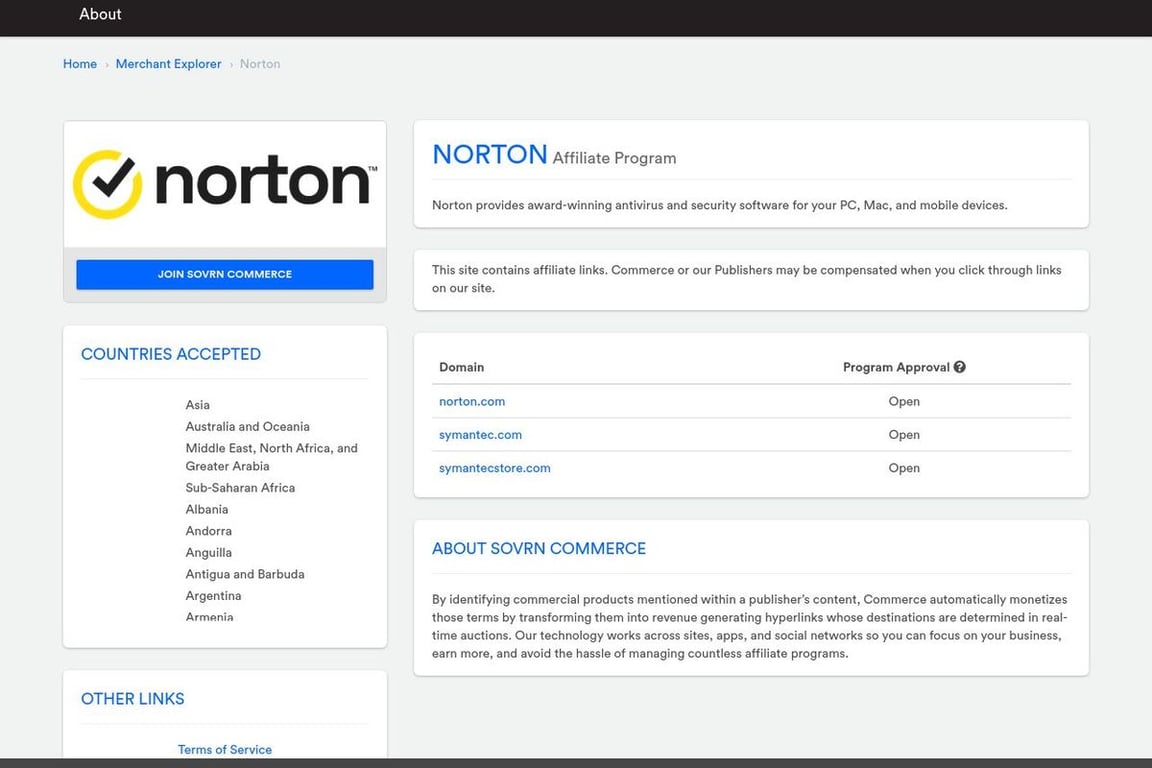
Task: Click the About Sovrn Commerce heading
Action: (539, 548)
